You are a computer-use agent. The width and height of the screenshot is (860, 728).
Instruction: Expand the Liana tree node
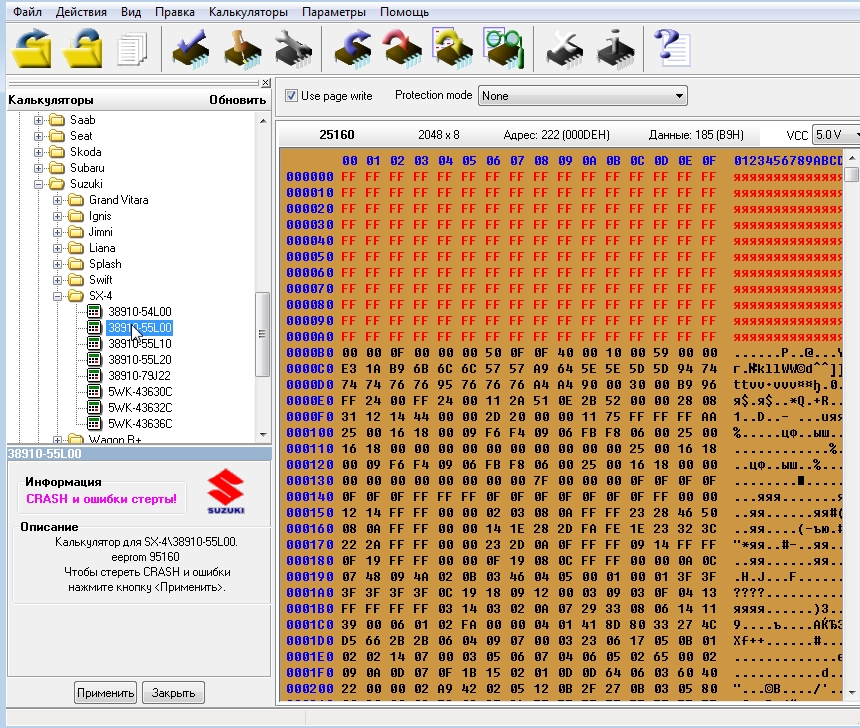pos(57,248)
